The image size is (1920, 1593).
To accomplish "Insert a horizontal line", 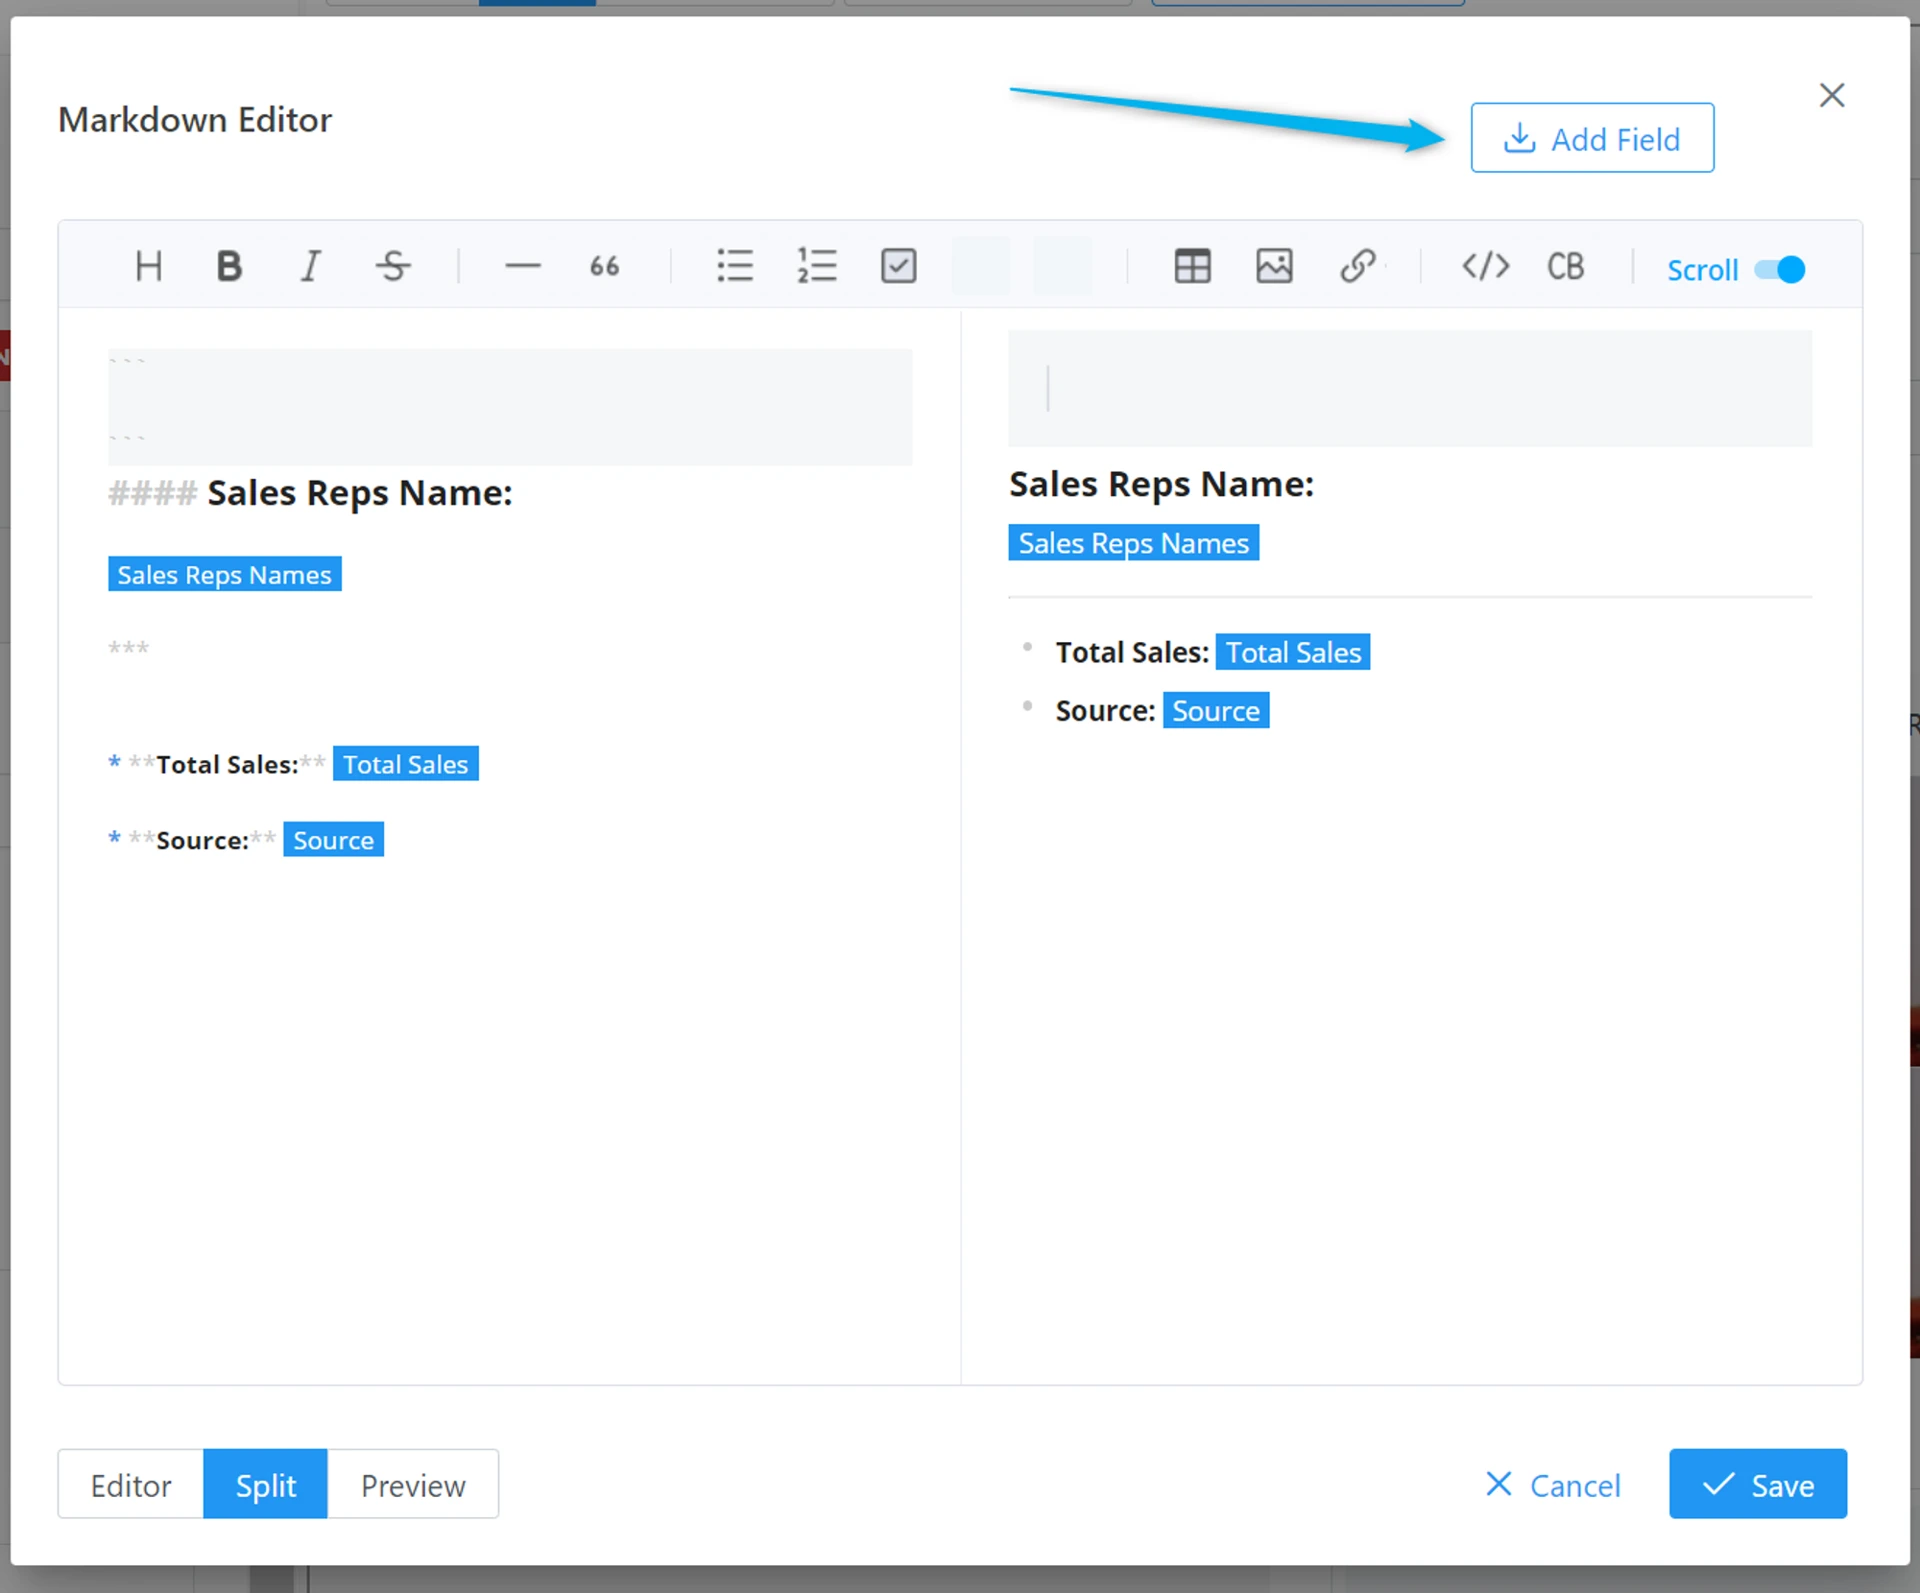I will (522, 266).
